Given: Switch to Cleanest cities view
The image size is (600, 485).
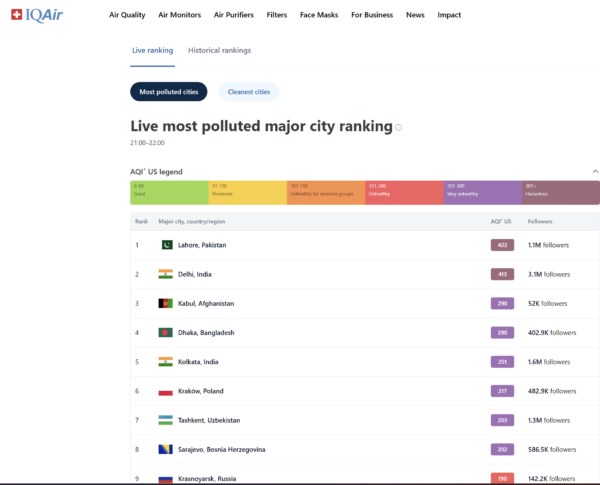Looking at the screenshot, I should click(x=248, y=92).
